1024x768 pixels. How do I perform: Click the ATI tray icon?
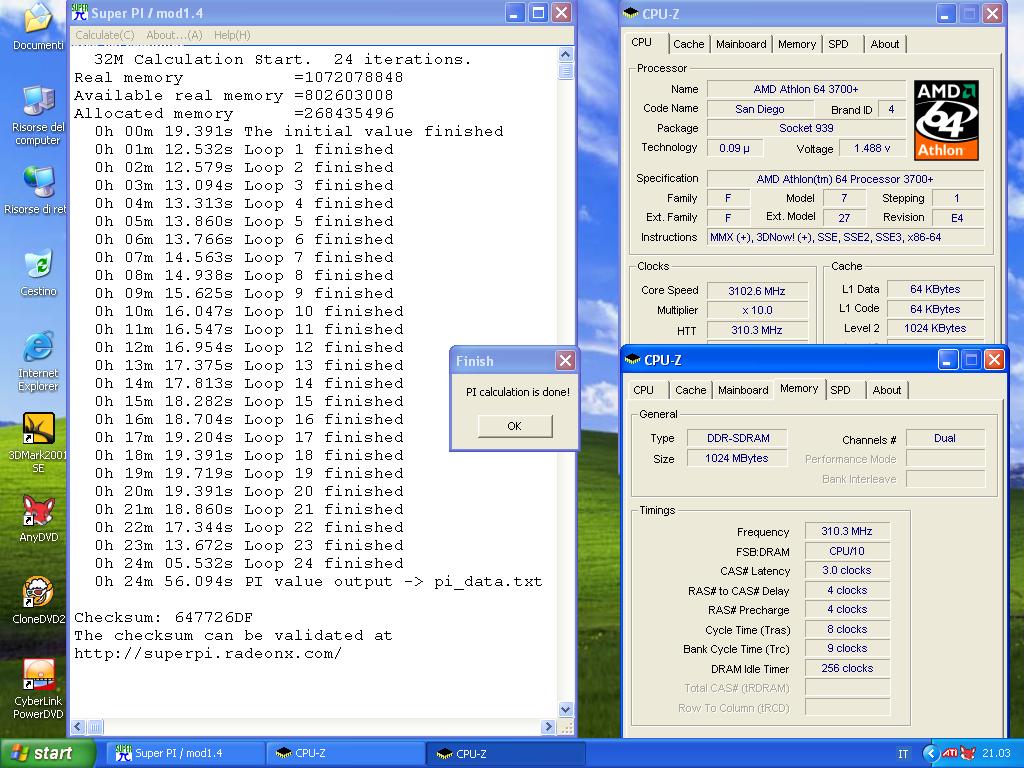pos(949,753)
